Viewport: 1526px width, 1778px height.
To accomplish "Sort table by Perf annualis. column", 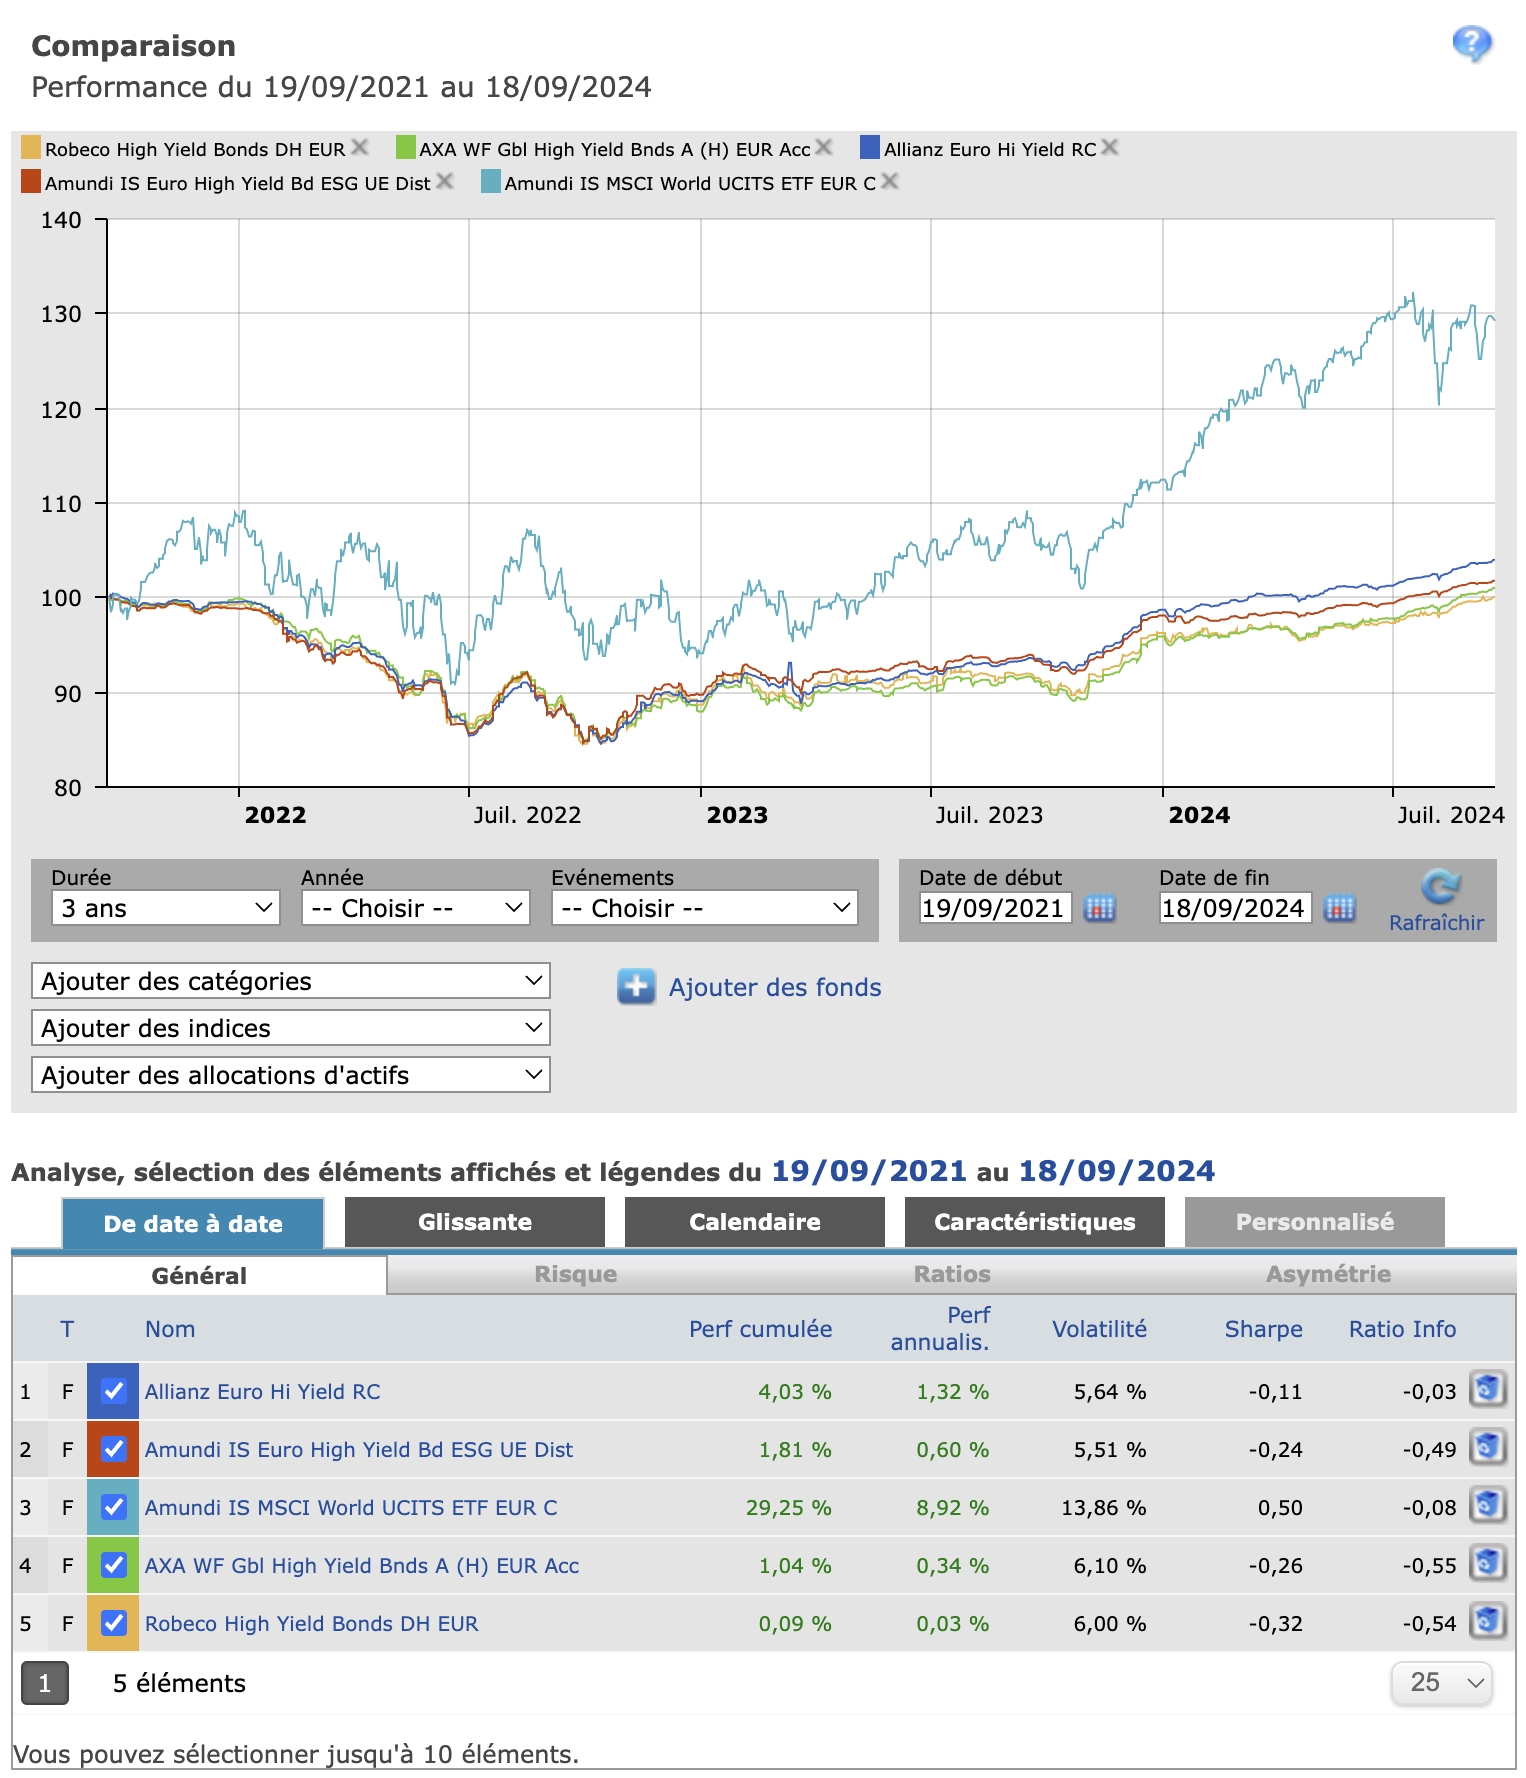I will point(940,1329).
